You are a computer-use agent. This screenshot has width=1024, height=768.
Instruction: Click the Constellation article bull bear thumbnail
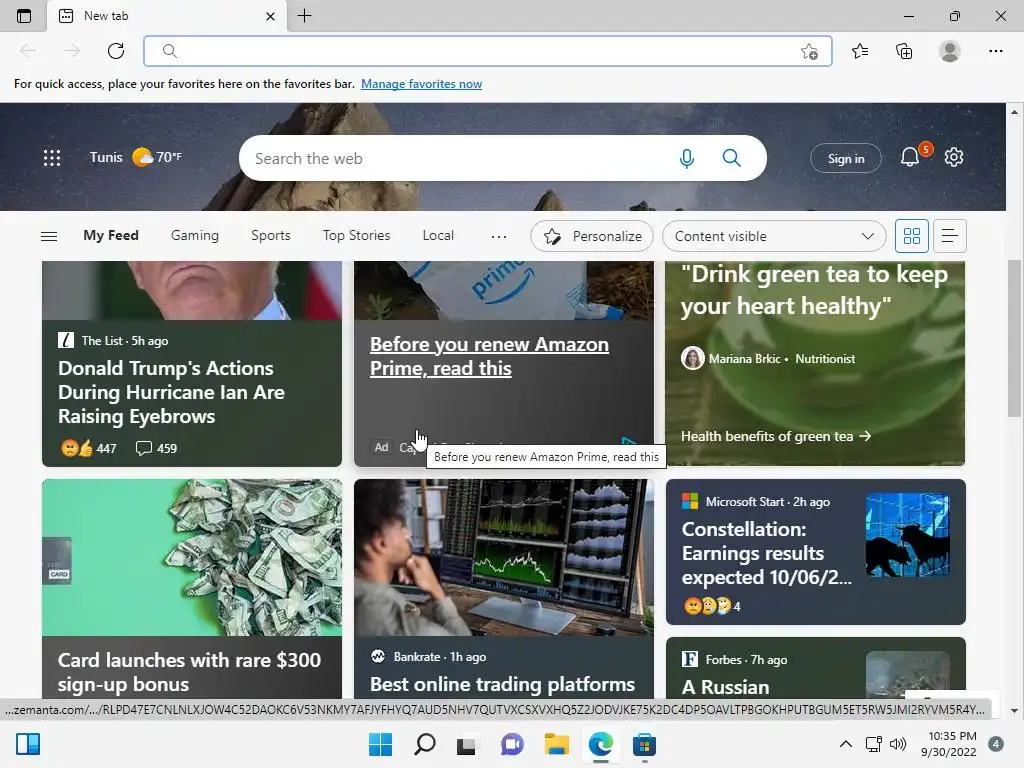pyautogui.click(x=907, y=535)
